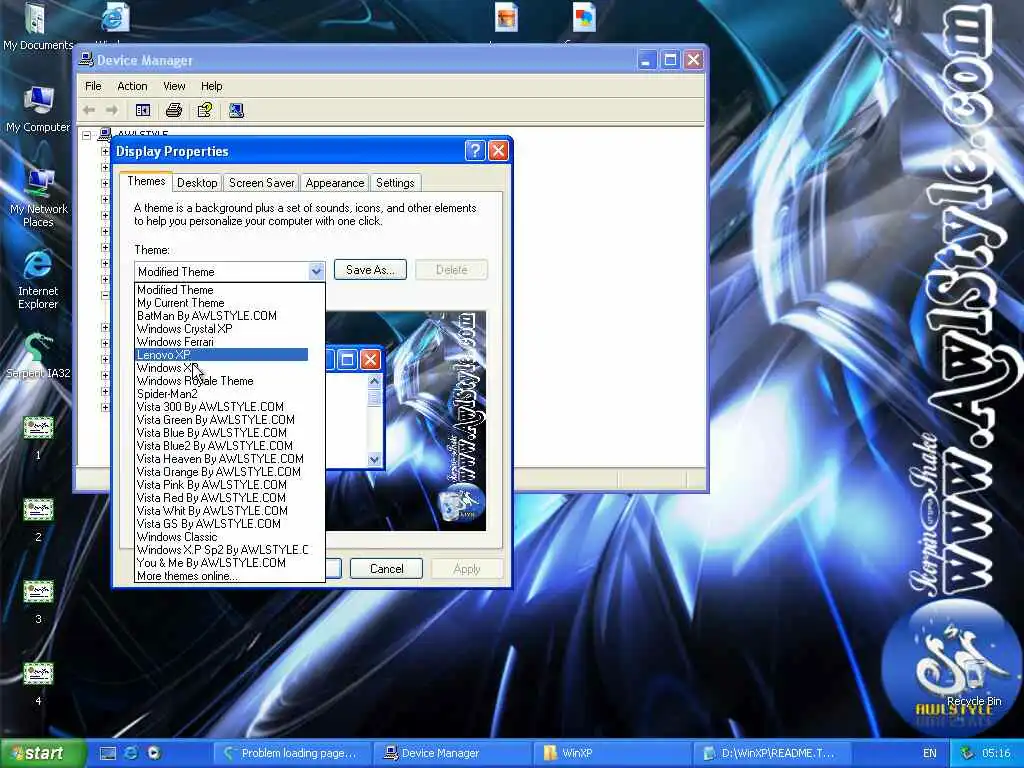Screen dimensions: 1024x768
Task: Choose You & Me By AWLSTYLE.COM theme
Action: click(221, 562)
